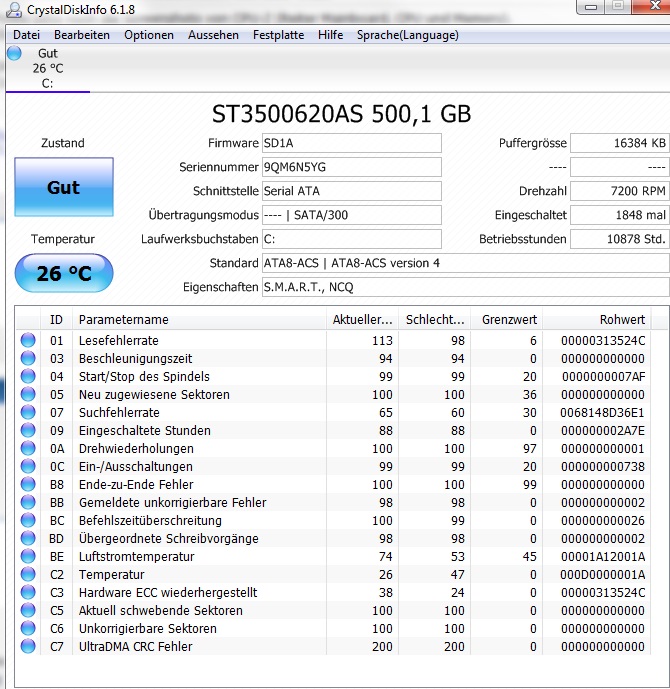Click the Rohwert column header
The width and height of the screenshot is (670, 689).
coord(597,319)
